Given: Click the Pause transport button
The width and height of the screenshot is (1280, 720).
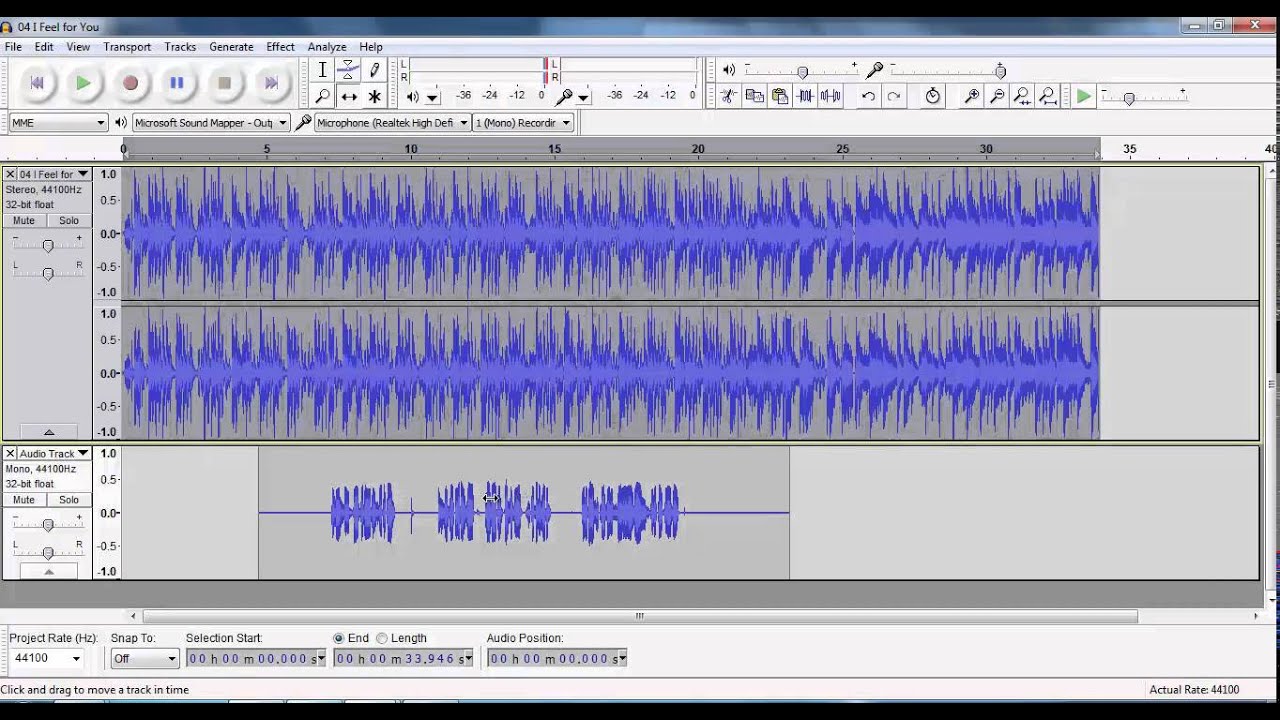Looking at the screenshot, I should 177,84.
